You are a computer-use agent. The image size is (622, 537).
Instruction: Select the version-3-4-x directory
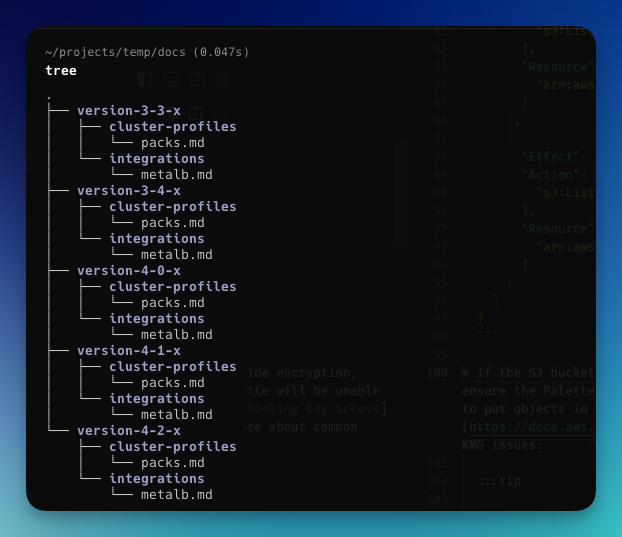[x=129, y=191]
